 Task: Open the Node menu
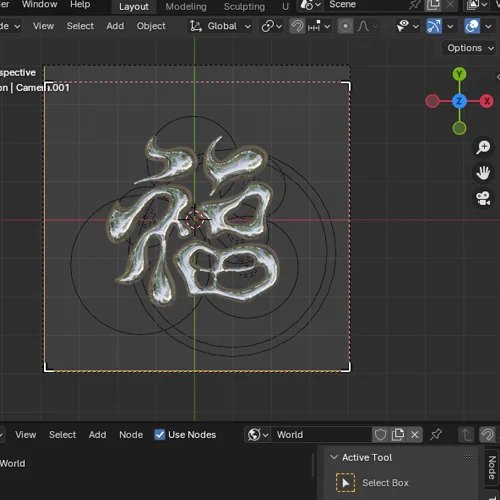[x=131, y=435]
